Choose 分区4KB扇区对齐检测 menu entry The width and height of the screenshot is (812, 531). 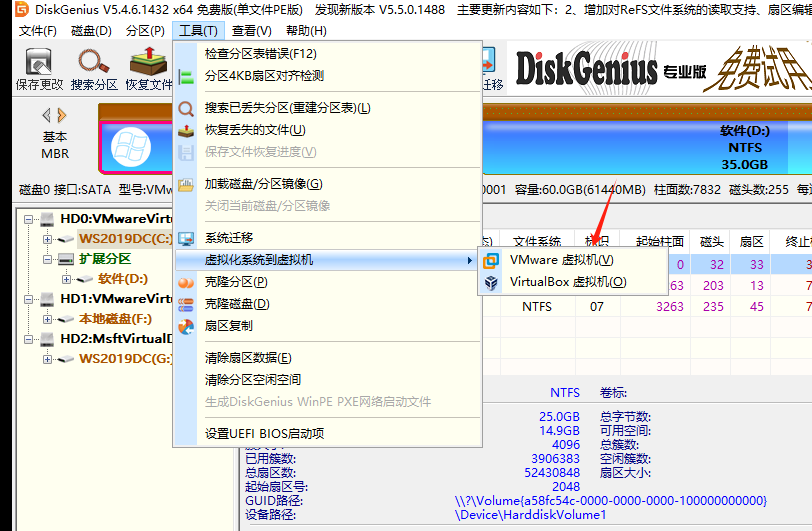coord(328,76)
